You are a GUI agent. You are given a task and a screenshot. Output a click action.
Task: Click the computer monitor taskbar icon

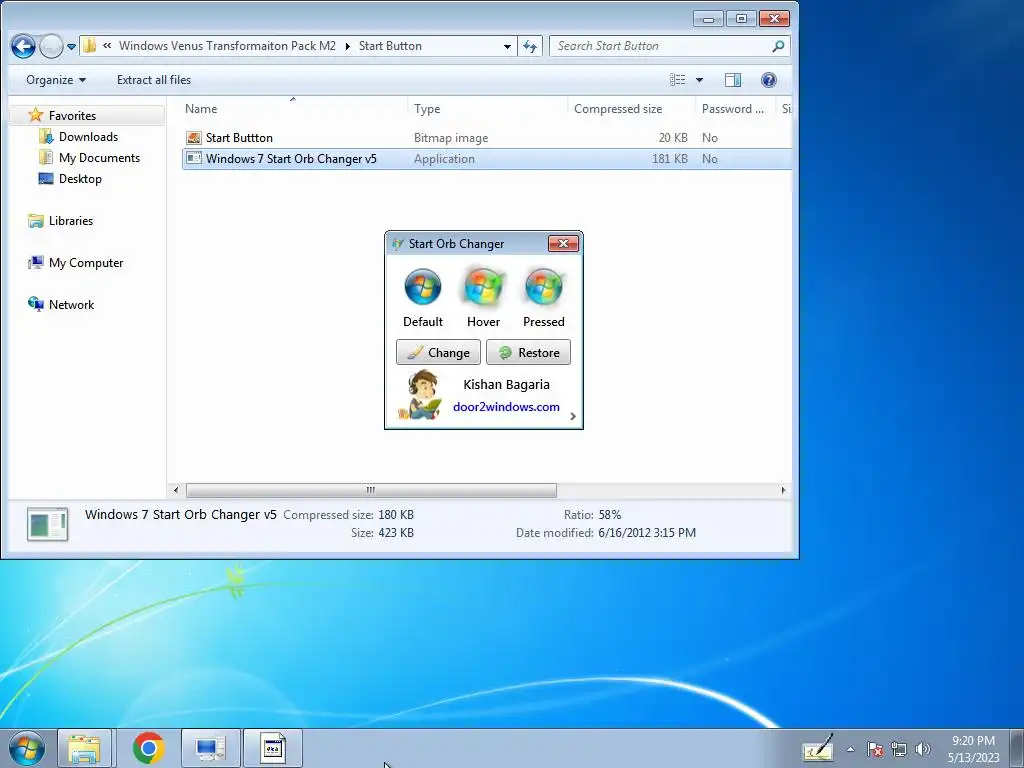pos(211,748)
